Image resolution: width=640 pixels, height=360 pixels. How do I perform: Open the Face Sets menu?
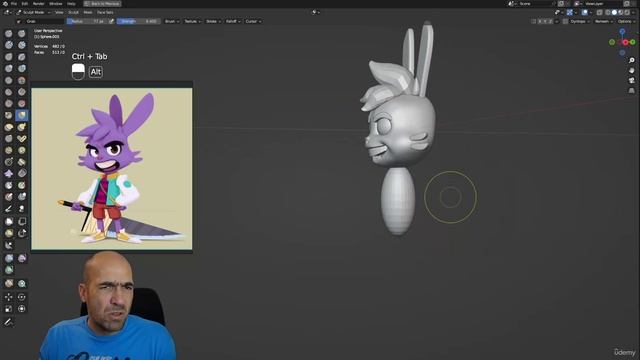coord(105,12)
